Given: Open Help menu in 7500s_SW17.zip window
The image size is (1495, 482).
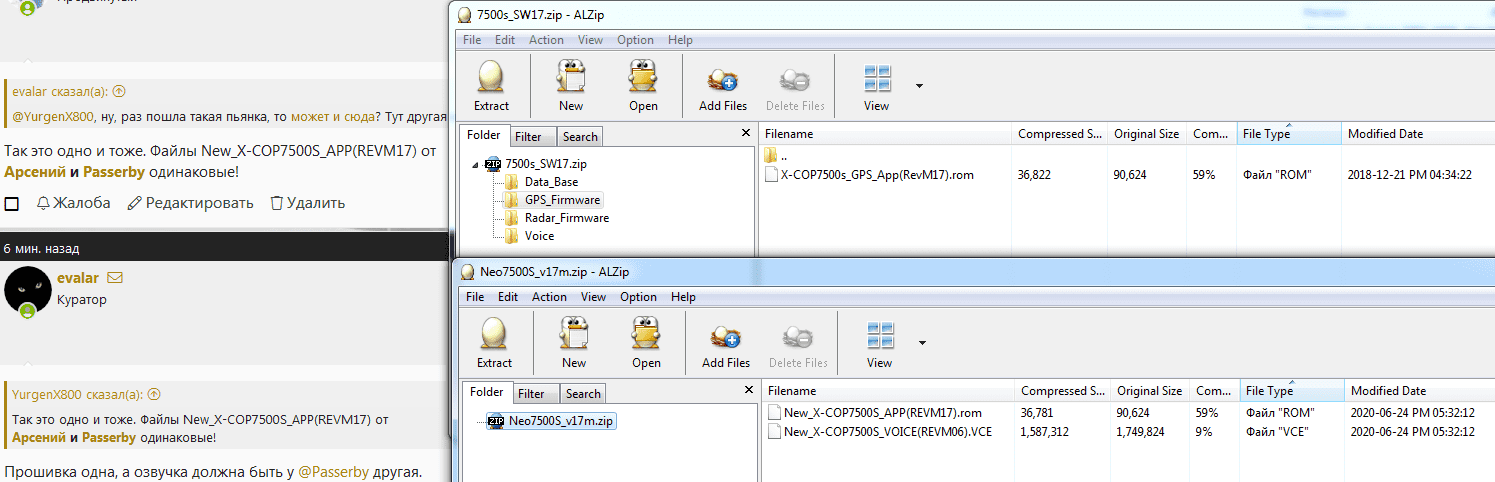Looking at the screenshot, I should [680, 40].
